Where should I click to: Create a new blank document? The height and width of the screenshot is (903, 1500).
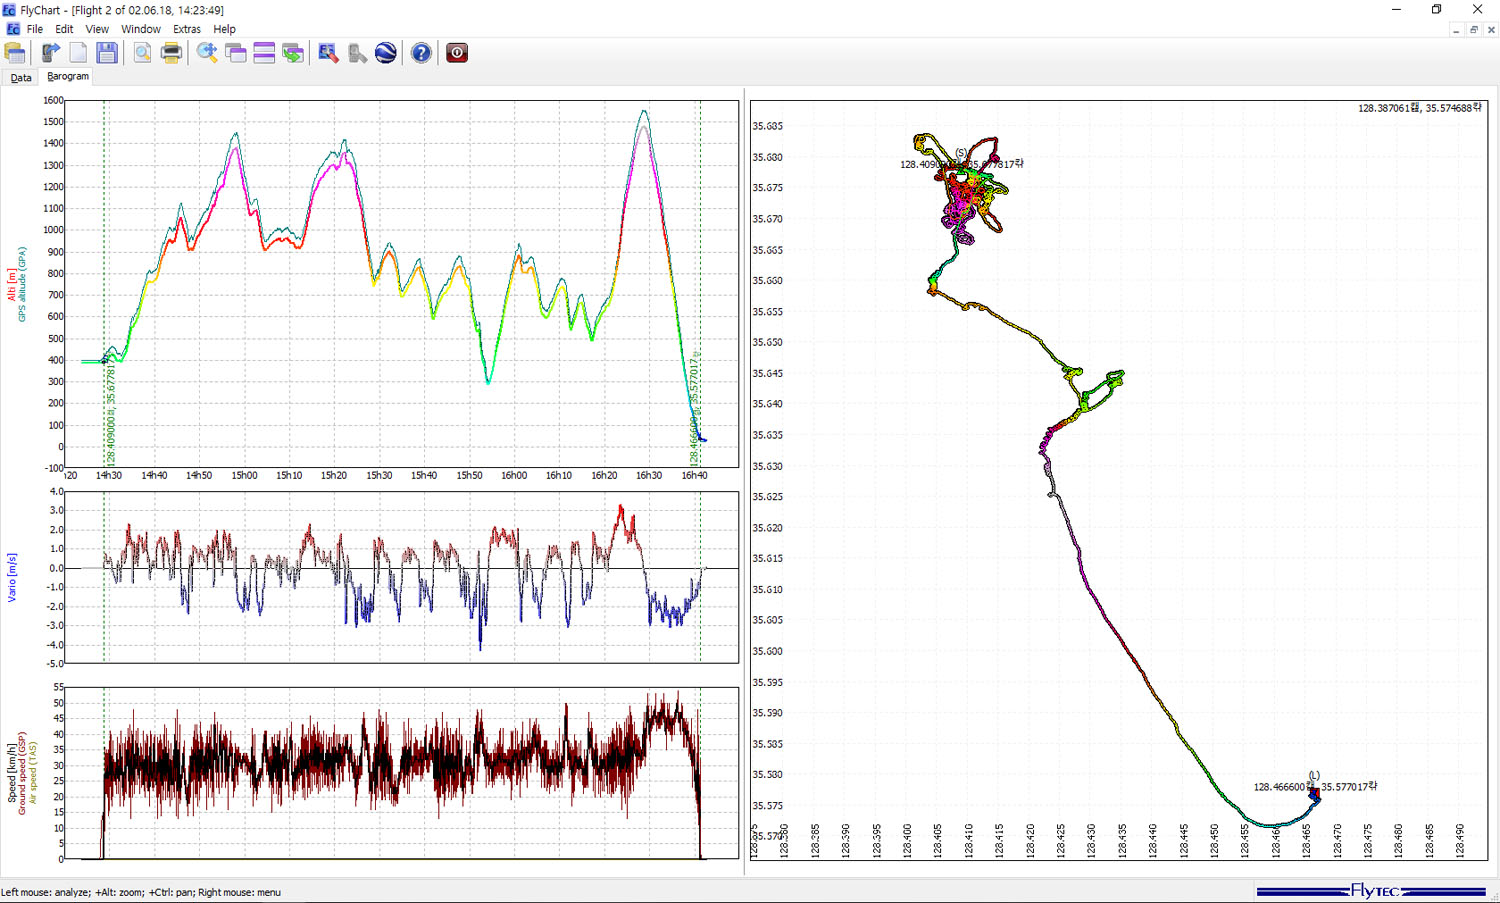(x=78, y=53)
